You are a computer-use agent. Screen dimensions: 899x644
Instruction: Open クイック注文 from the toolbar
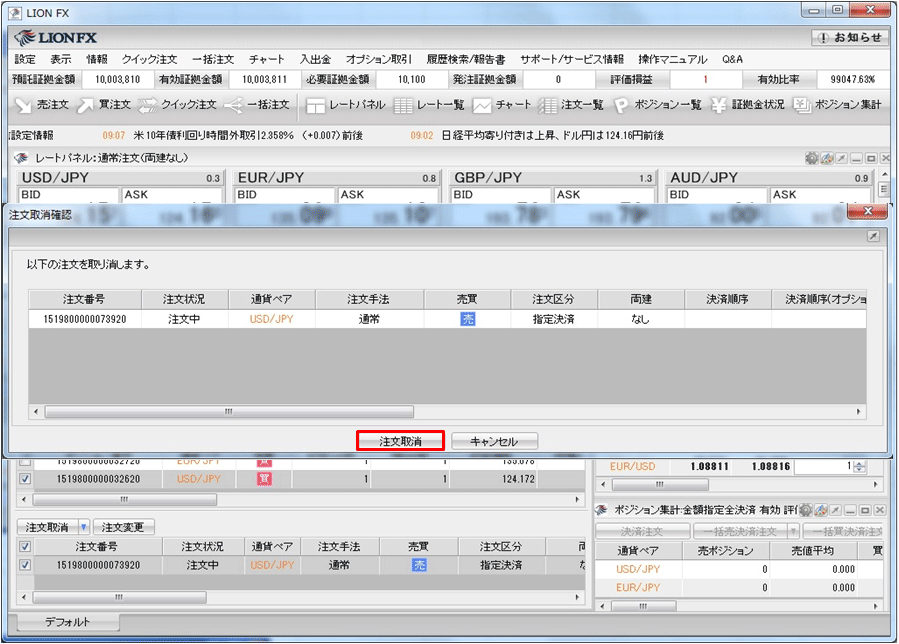[178, 105]
